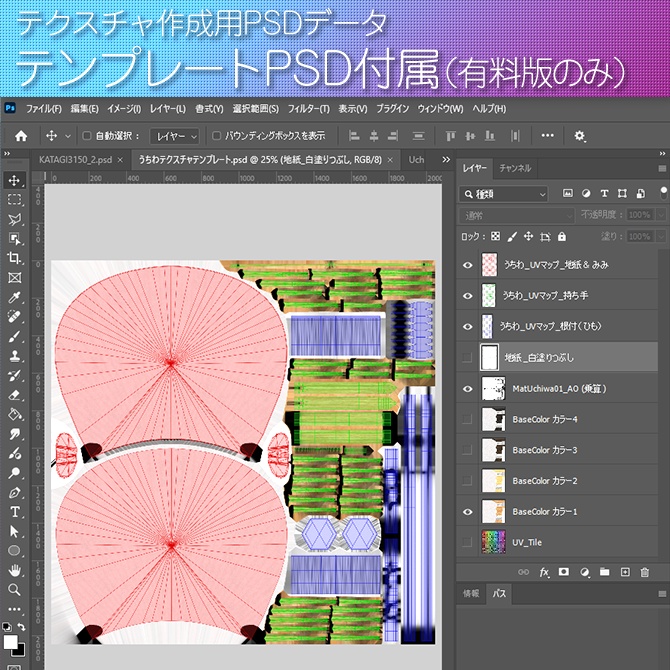This screenshot has height=670, width=670.
Task: Select the Eyedropper tool
Action: 14,297
